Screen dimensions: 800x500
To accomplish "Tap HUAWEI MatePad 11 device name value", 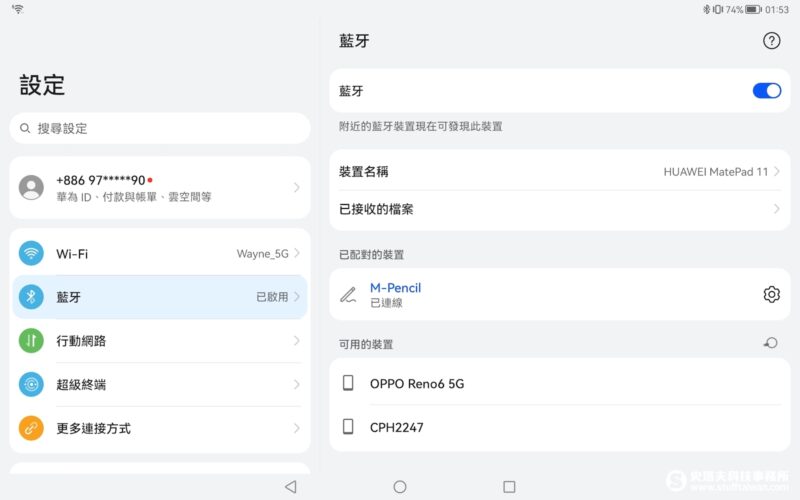I will click(x=715, y=172).
